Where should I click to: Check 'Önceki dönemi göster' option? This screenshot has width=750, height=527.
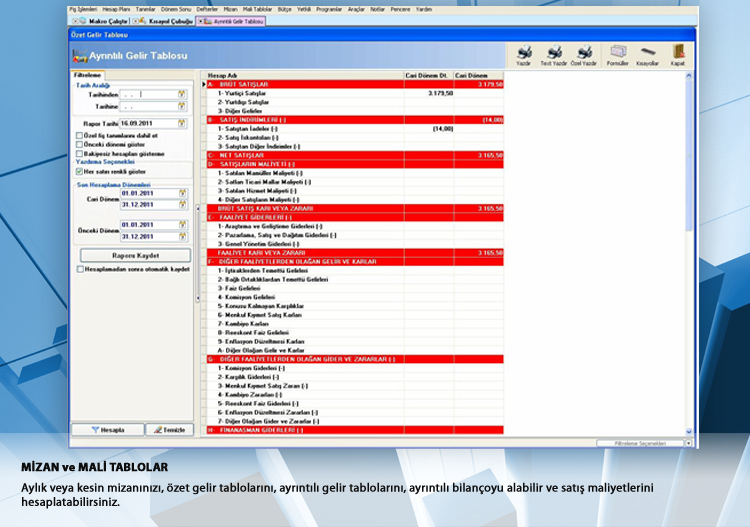coord(80,144)
